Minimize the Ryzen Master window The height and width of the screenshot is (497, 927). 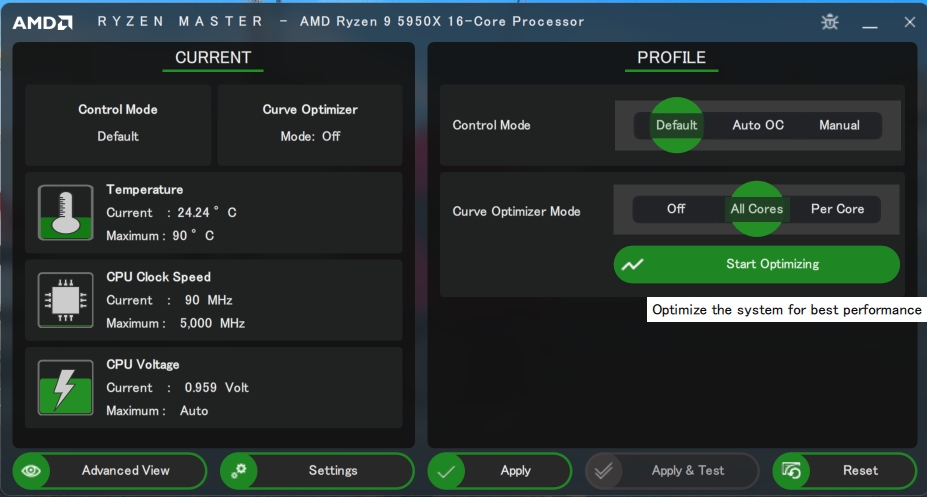tap(871, 22)
